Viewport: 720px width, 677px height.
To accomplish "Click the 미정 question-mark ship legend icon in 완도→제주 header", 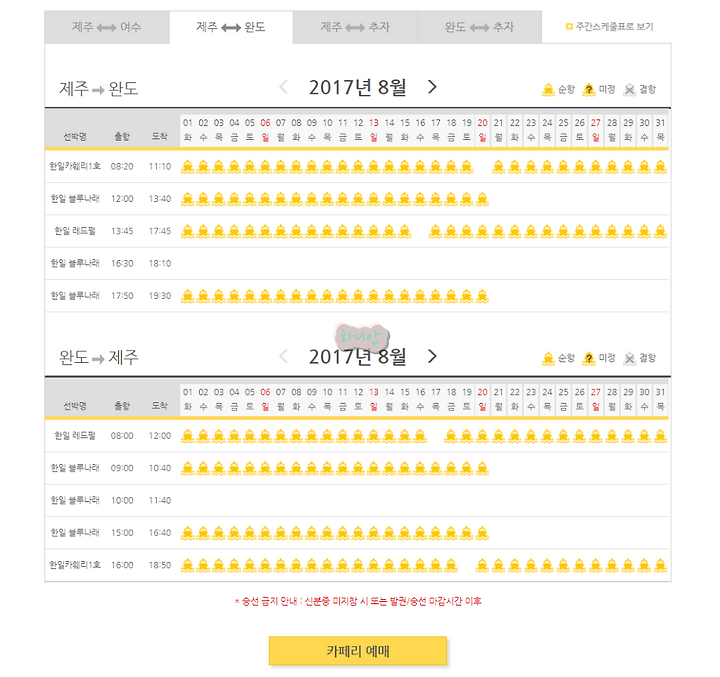I will pyautogui.click(x=589, y=358).
